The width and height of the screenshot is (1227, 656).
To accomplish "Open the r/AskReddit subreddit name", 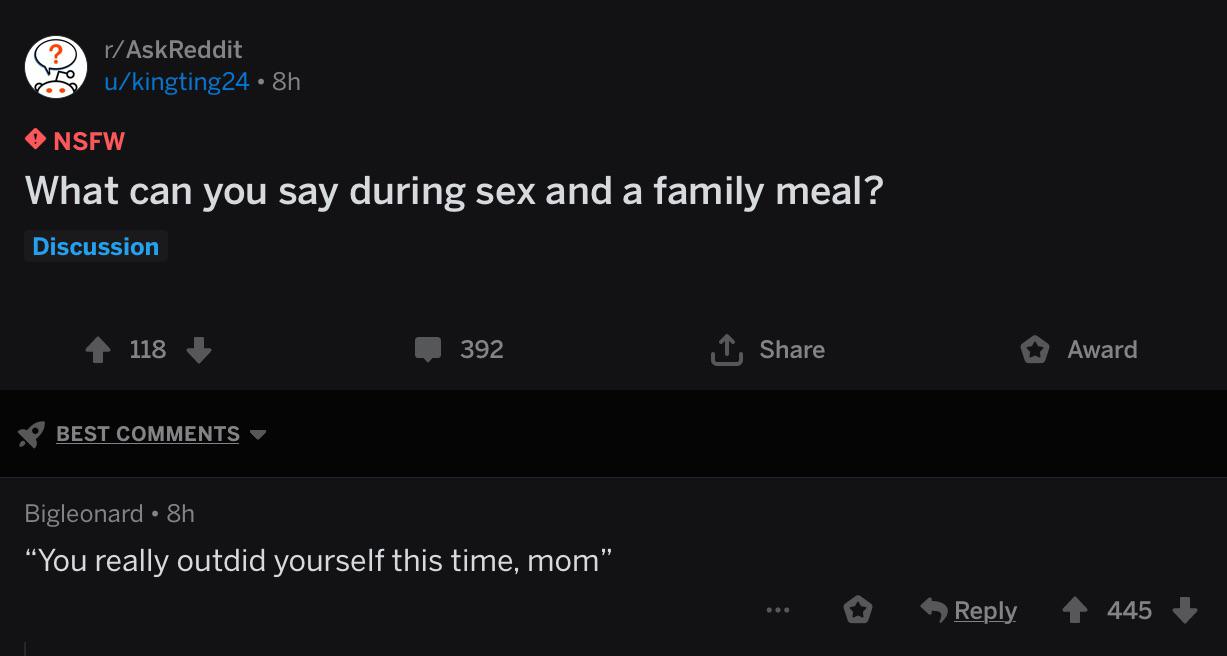I will (172, 48).
